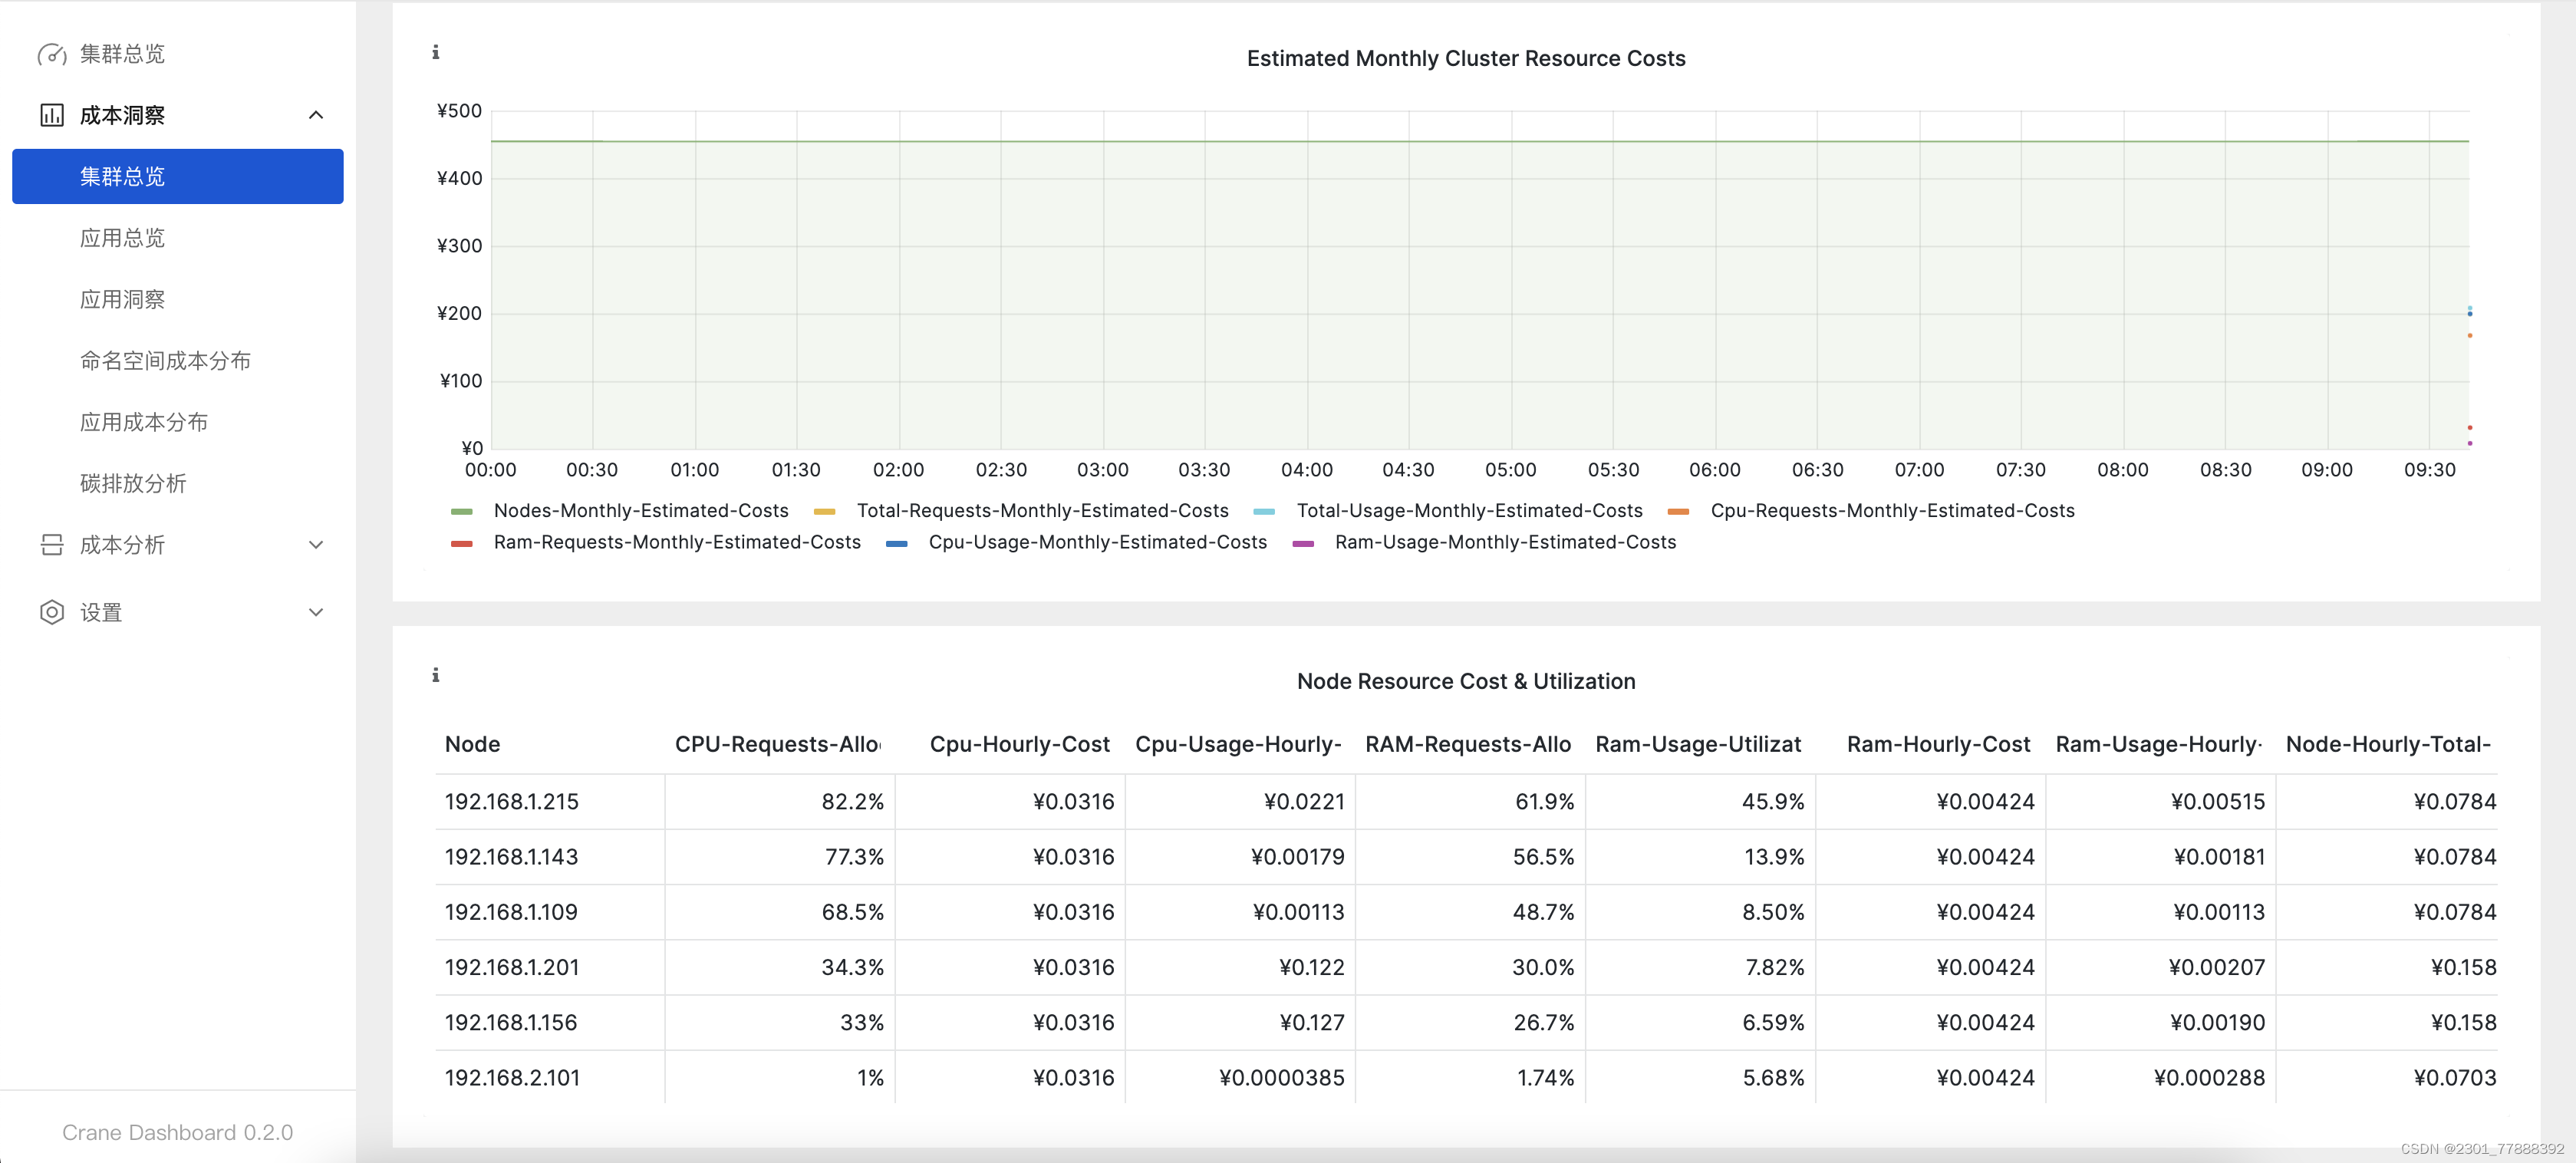Viewport: 2576px width, 1163px height.
Task: Click the Cpu-Usage-Monthly-Estimated-Costs blue legend swatch
Action: [897, 543]
